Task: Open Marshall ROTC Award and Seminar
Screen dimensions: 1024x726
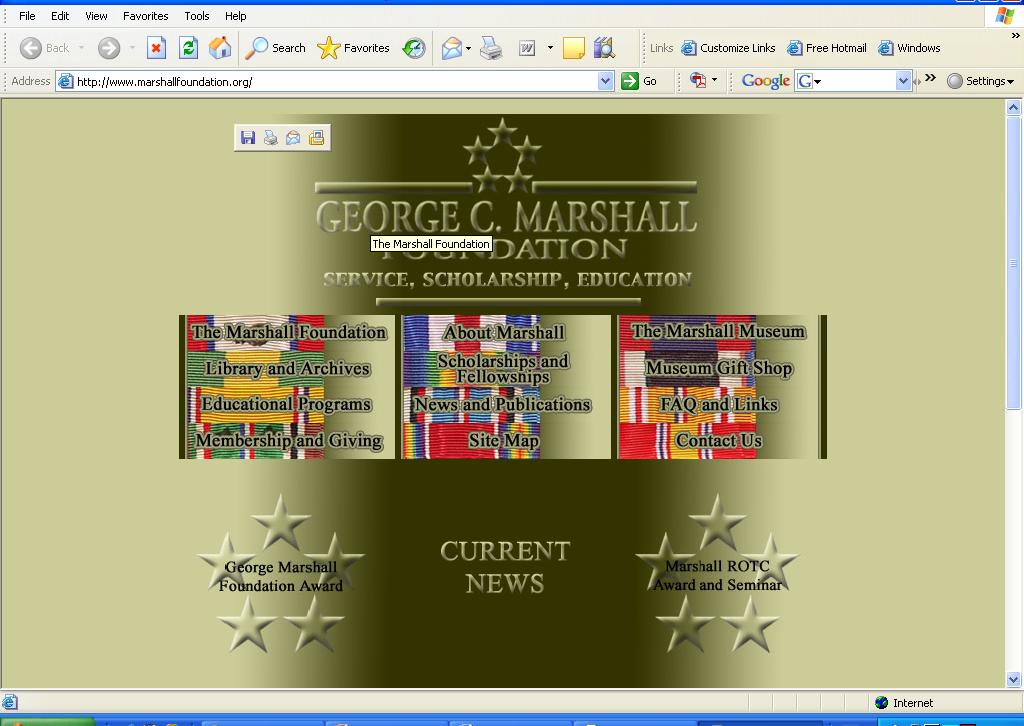Action: [717, 575]
